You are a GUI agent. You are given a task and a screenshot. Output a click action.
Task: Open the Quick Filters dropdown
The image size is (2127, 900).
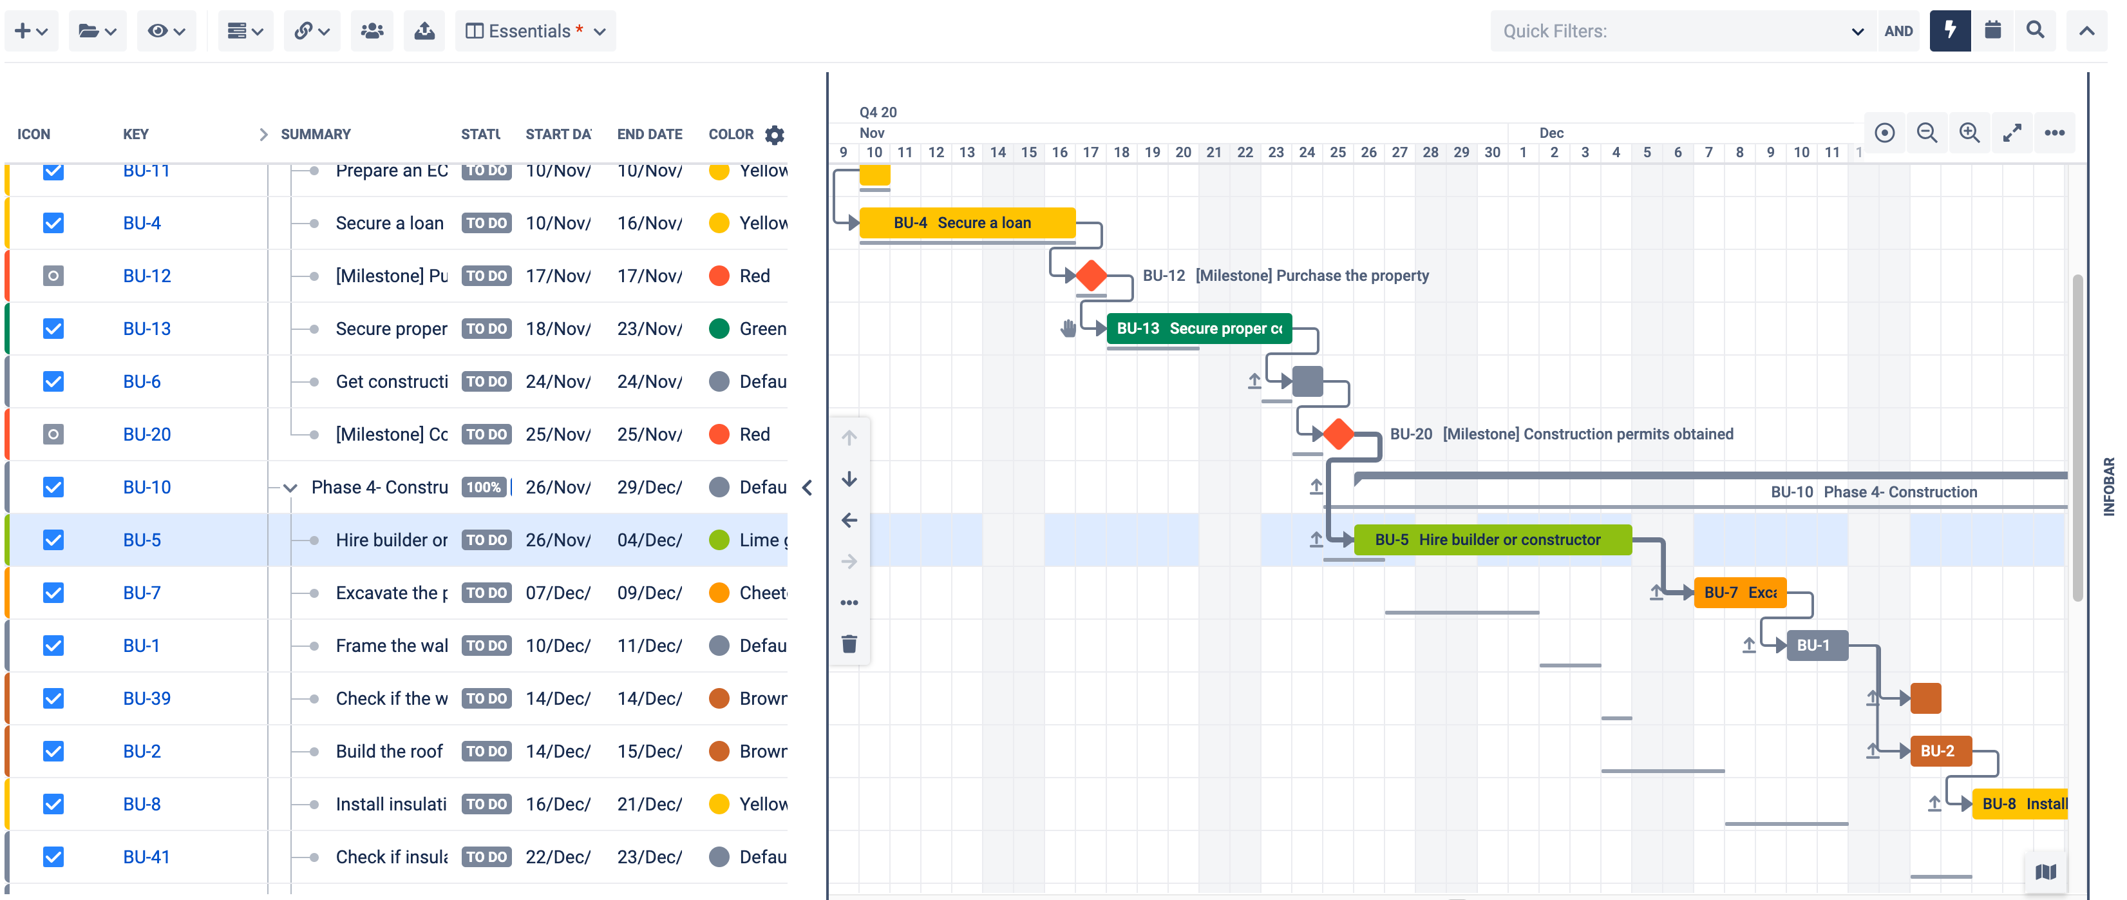tap(1680, 31)
